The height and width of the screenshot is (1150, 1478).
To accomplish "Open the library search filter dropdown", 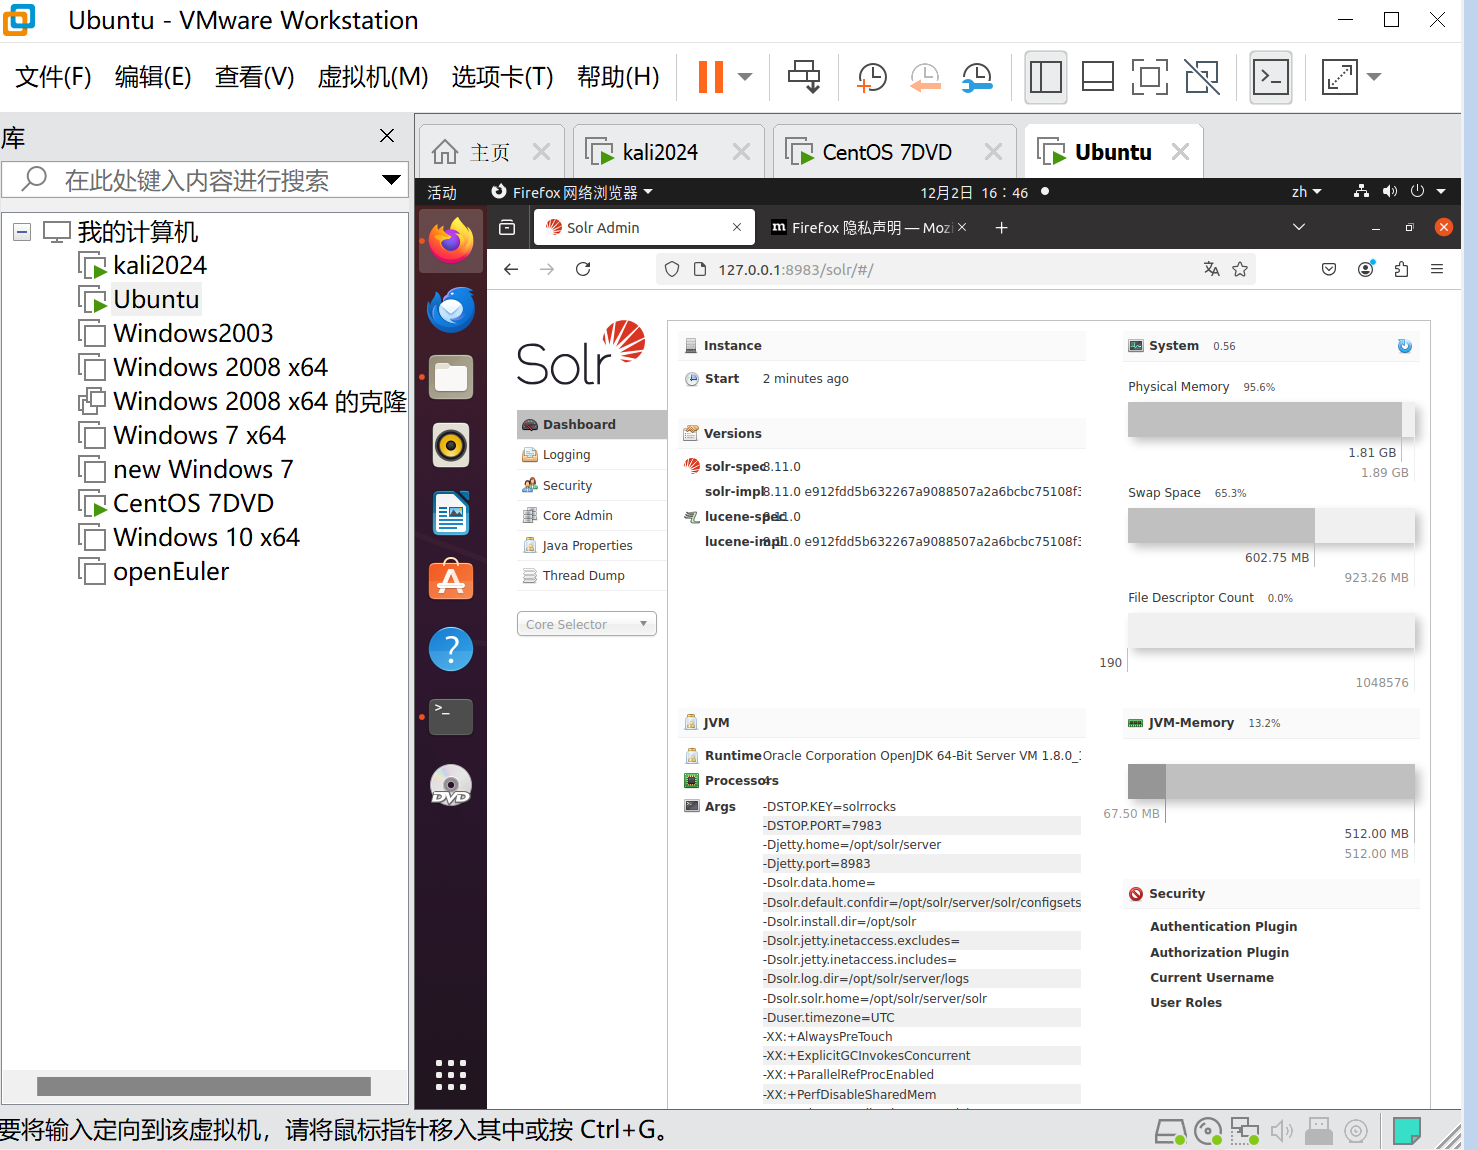I will (x=392, y=180).
